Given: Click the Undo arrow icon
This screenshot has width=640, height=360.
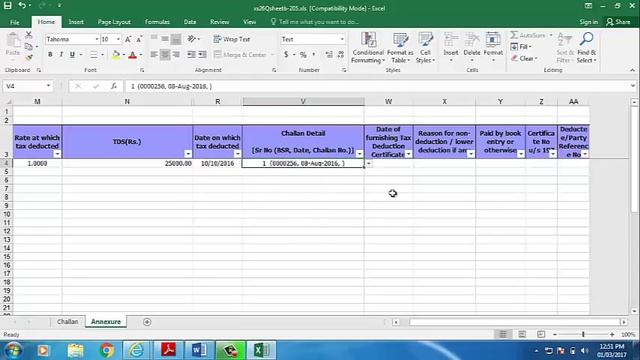Looking at the screenshot, I should [x=22, y=5].
